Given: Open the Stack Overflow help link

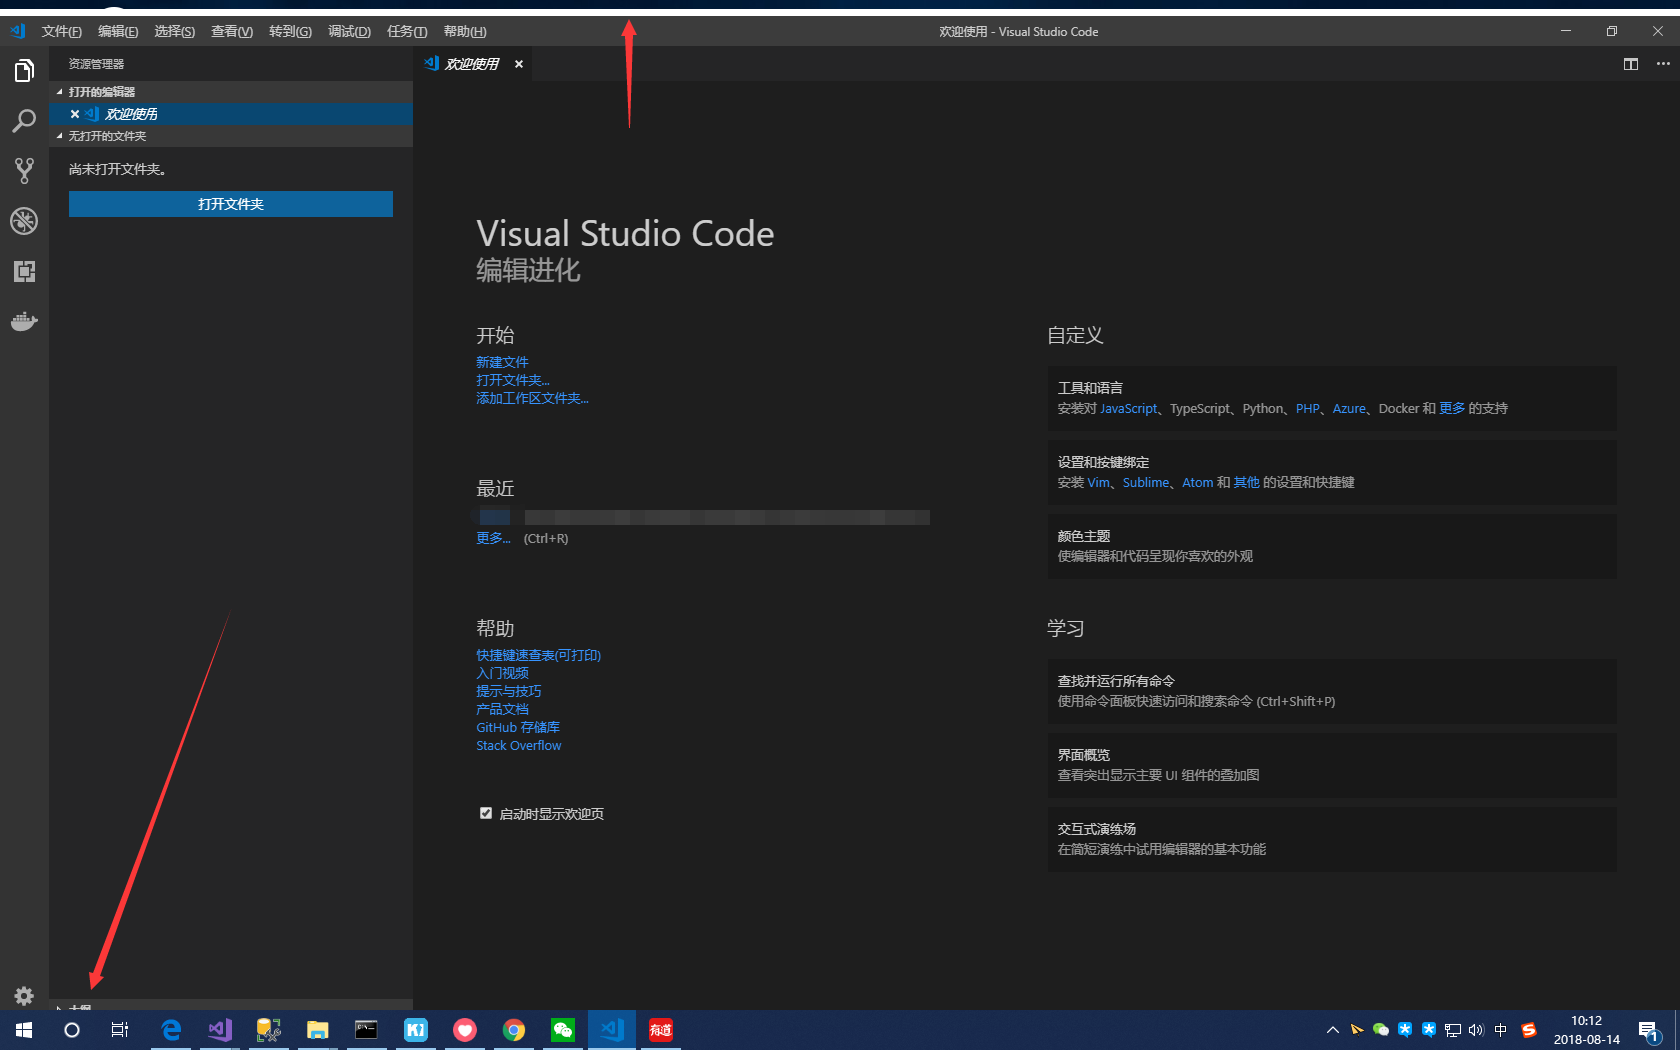Looking at the screenshot, I should [x=519, y=745].
